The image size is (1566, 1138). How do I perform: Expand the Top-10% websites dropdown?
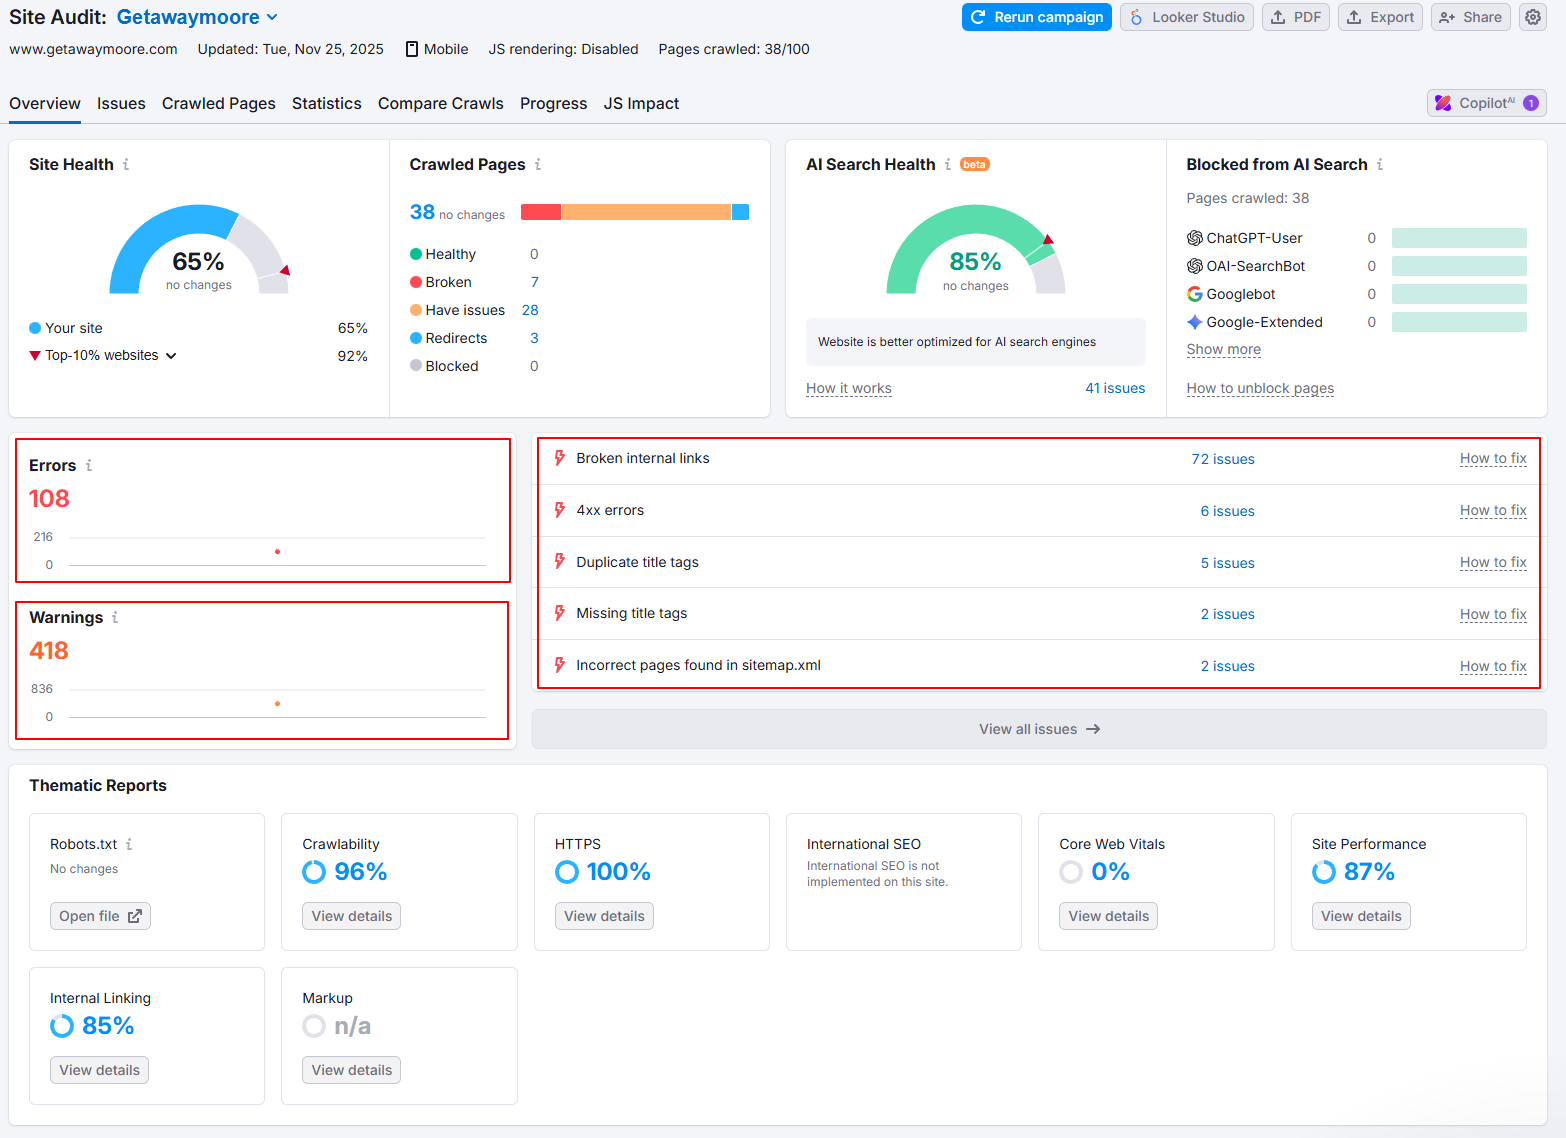[171, 356]
